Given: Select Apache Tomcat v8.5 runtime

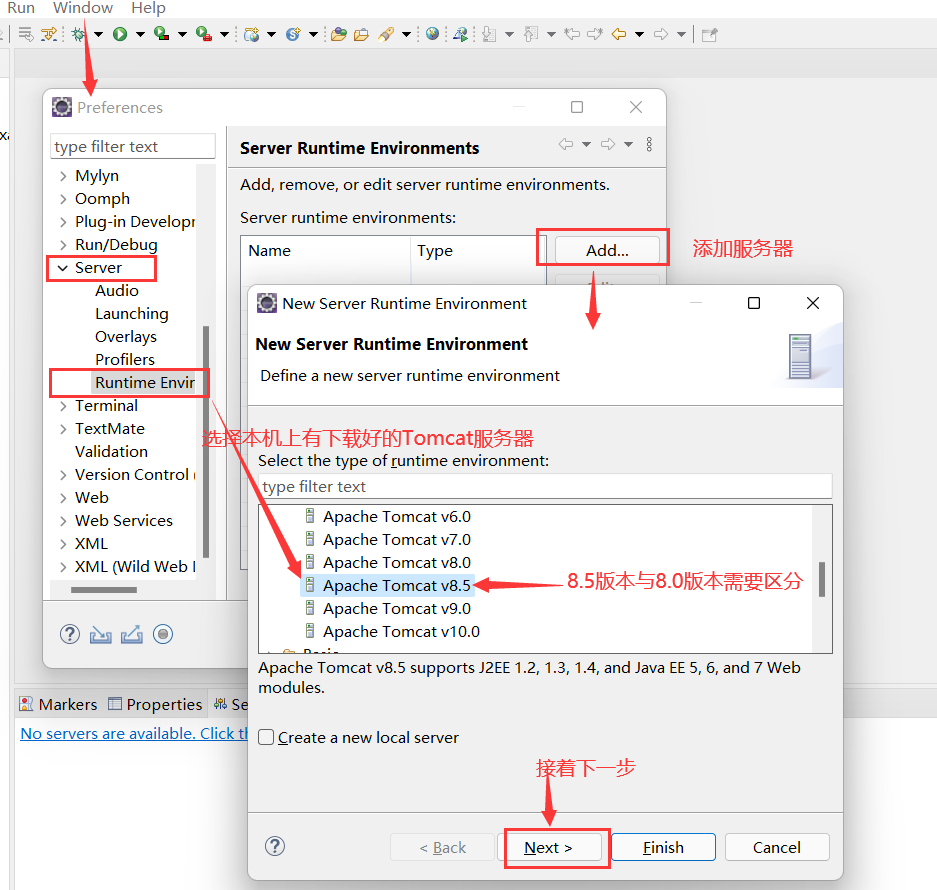Looking at the screenshot, I should [387, 586].
